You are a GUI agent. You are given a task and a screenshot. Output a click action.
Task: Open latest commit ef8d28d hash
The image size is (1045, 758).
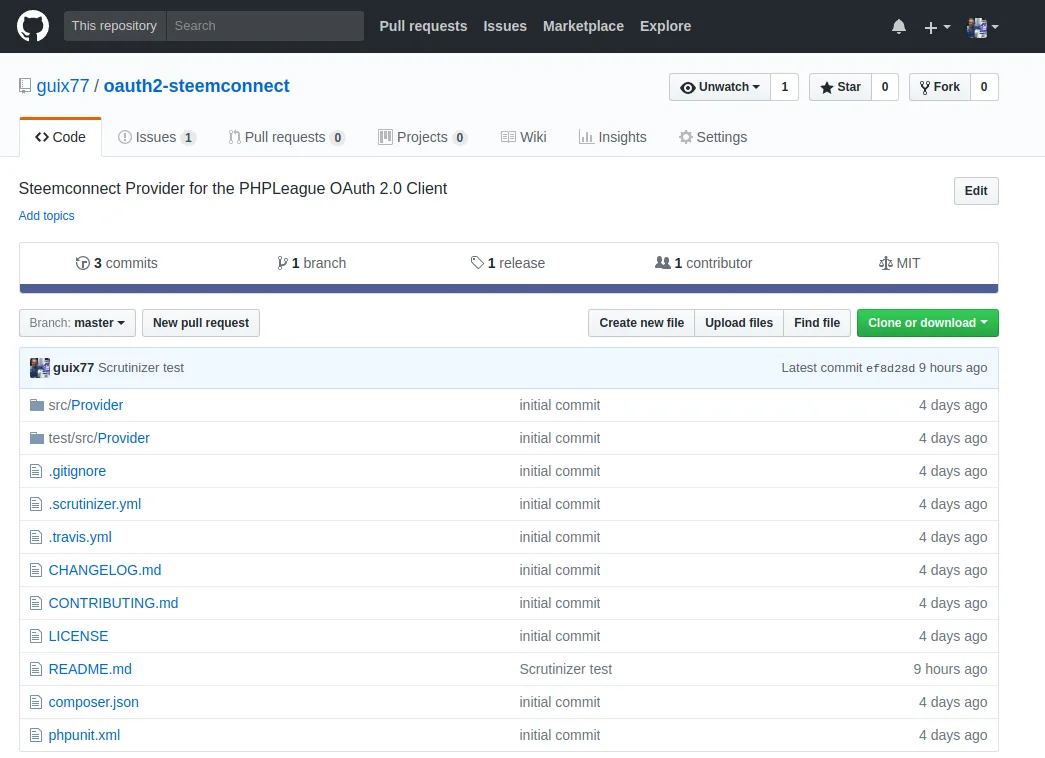pos(890,368)
